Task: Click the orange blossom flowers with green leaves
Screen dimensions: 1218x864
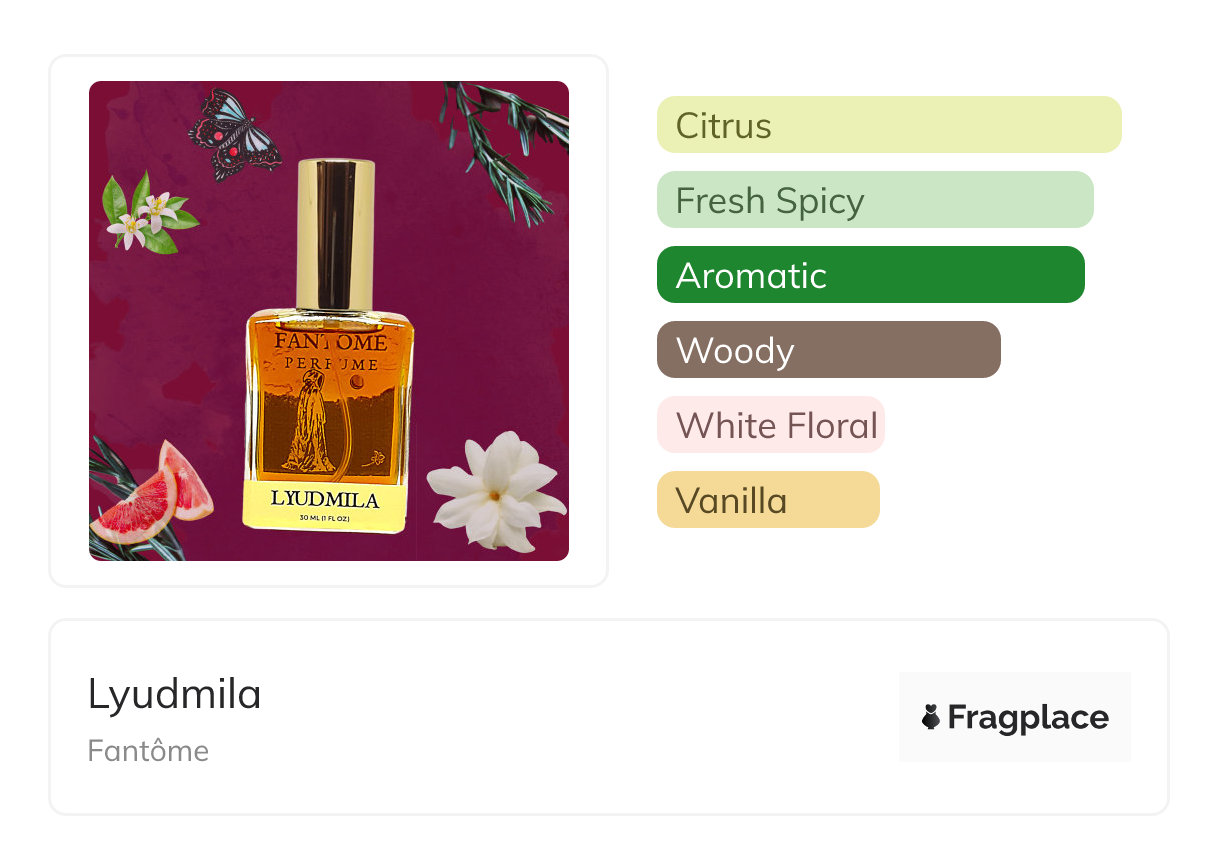Action: 148,215
